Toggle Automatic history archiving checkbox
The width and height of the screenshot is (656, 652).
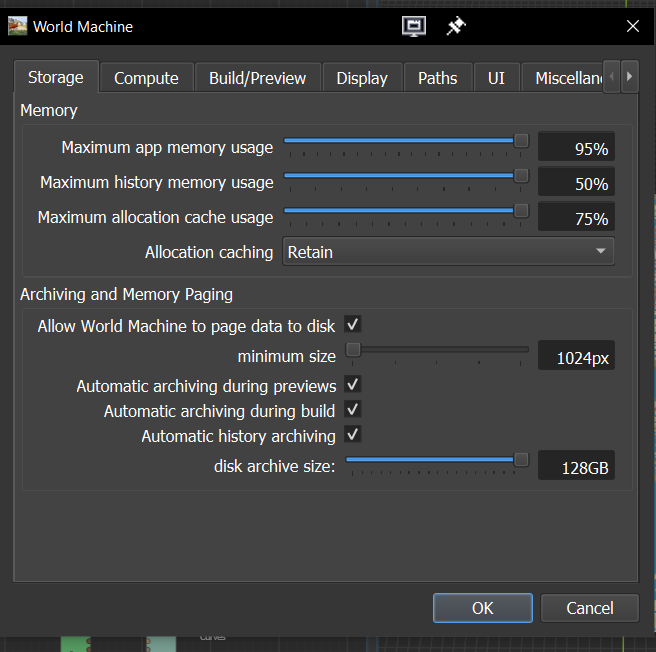353,434
